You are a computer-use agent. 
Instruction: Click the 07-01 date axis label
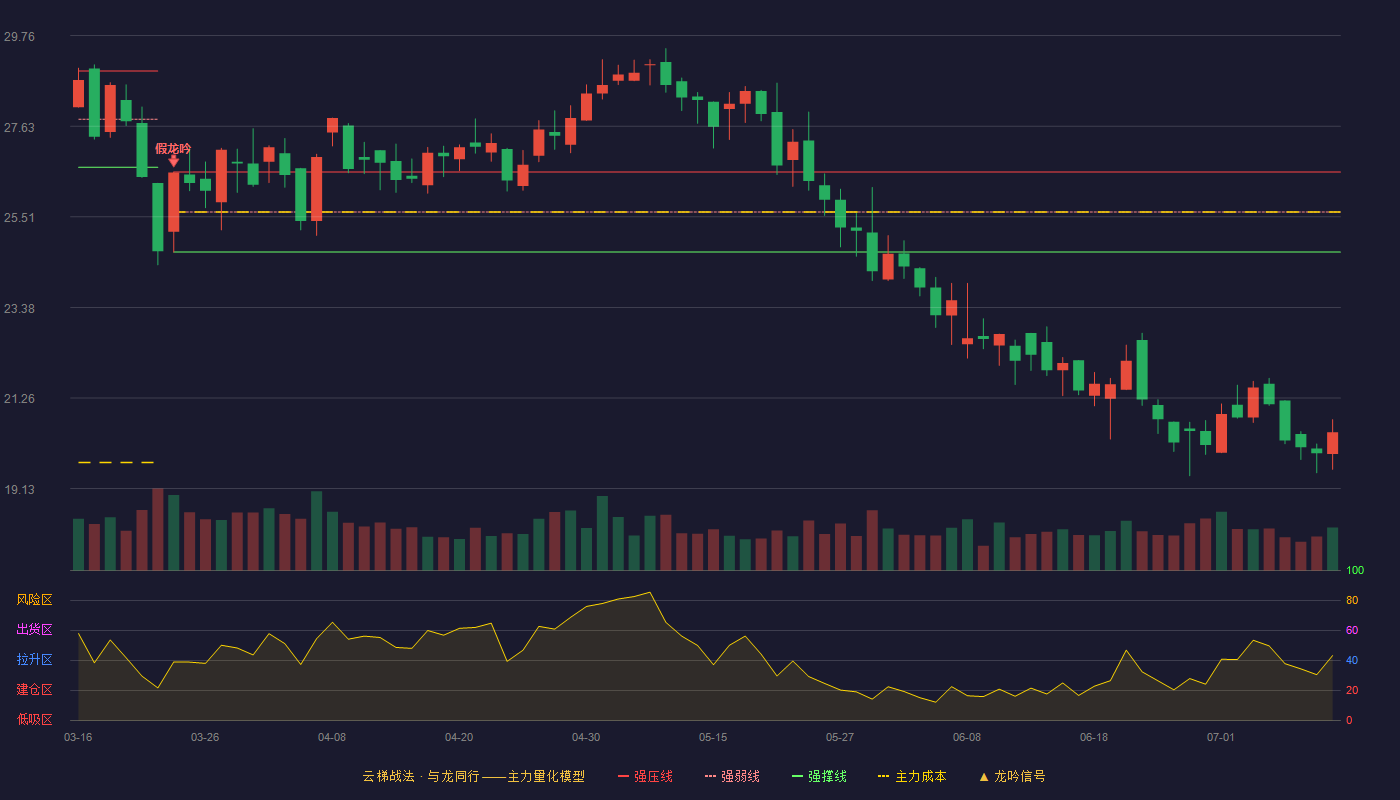click(x=1221, y=737)
